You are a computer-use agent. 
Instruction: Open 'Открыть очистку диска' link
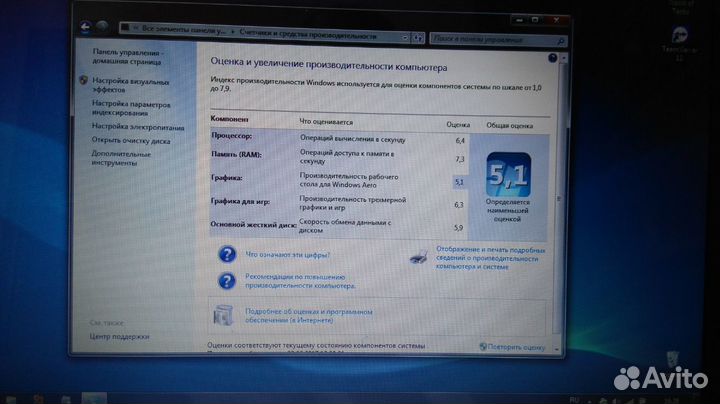(x=131, y=140)
